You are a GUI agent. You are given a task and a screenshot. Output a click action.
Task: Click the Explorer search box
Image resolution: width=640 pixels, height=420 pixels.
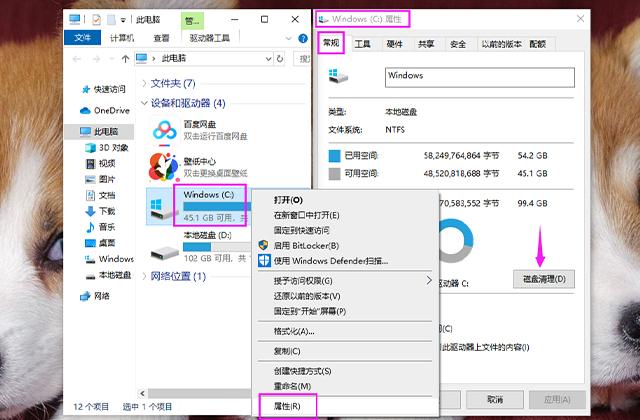[302, 59]
